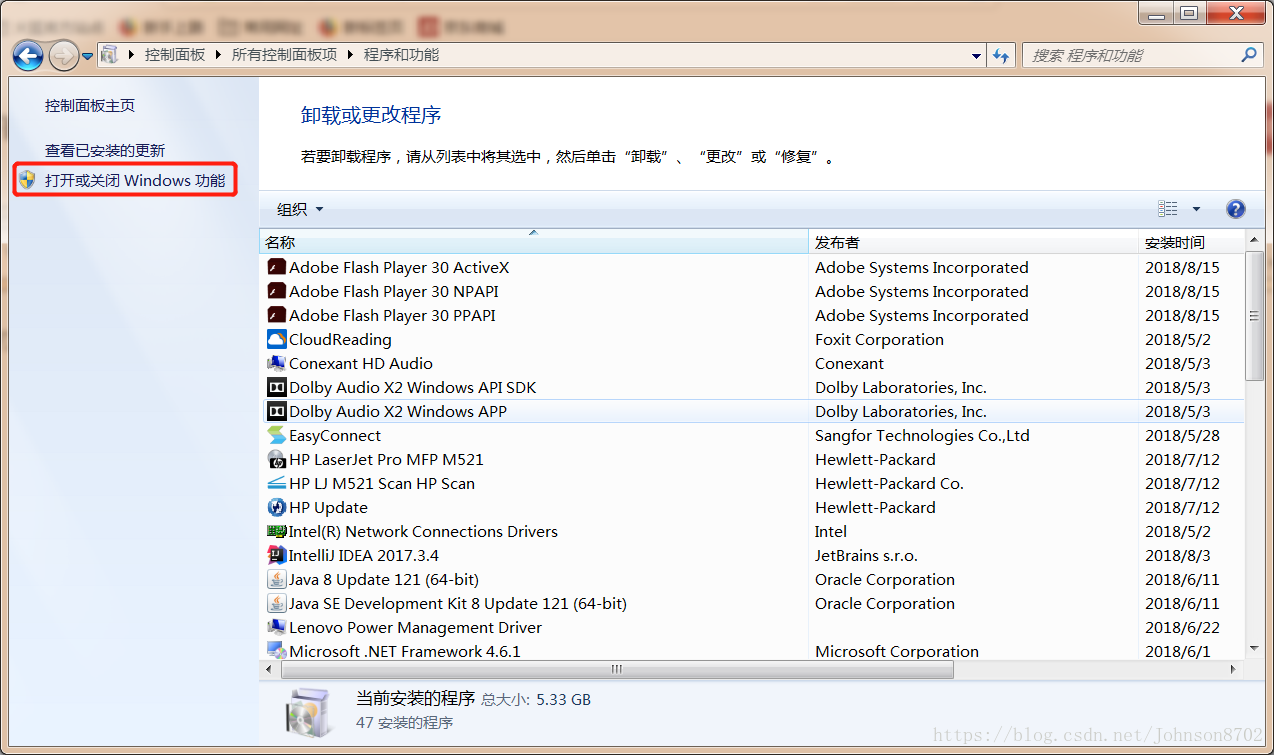Click the refresh button beside address bar
This screenshot has height=755, width=1274.
coord(1002,56)
